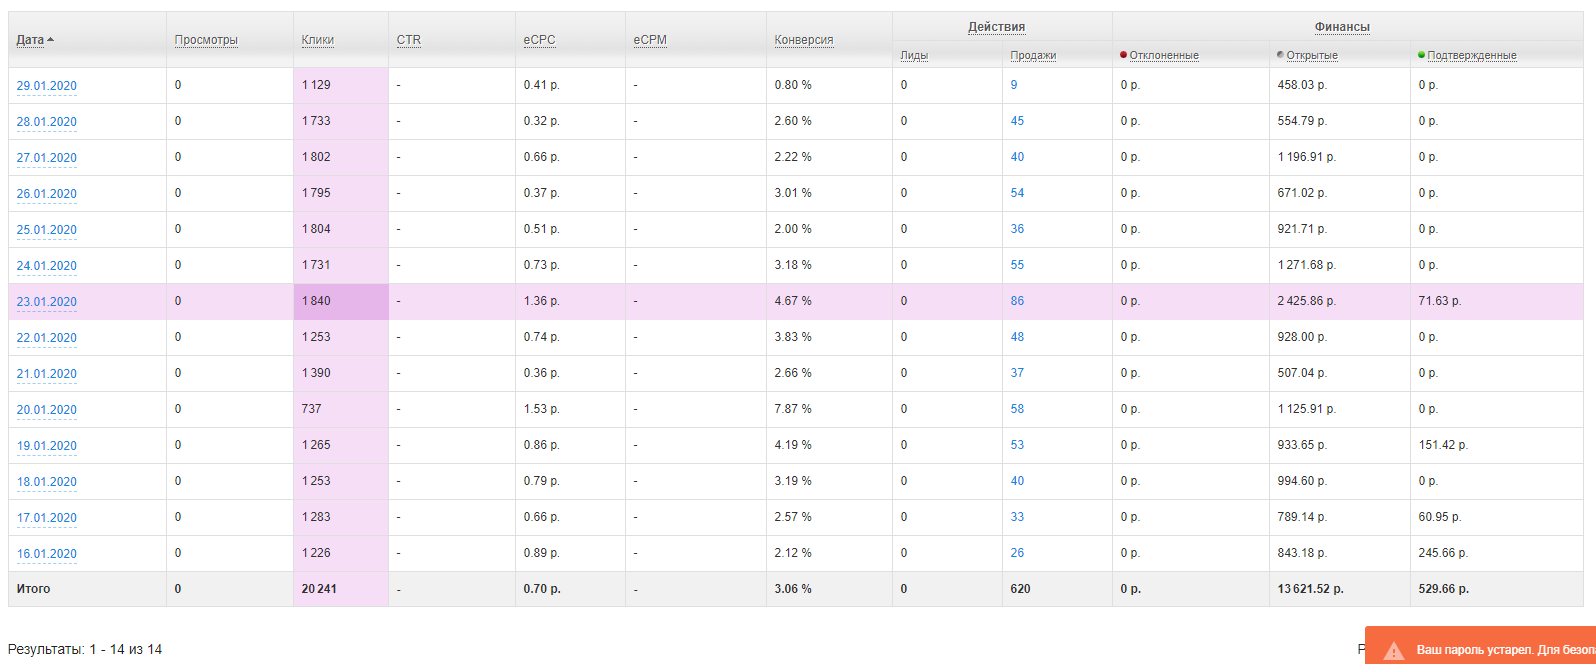Open the 86 sales link for 23.01.2020
Image resolution: width=1596 pixels, height=664 pixels.
tap(1017, 301)
